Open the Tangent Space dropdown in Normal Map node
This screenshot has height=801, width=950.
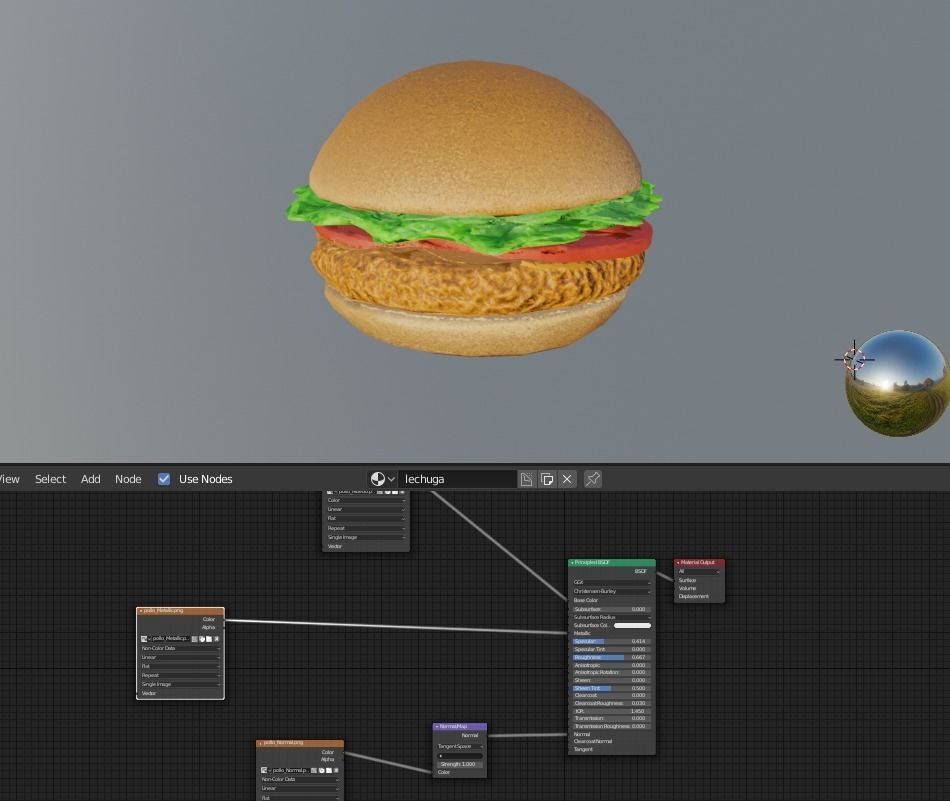tap(460, 746)
